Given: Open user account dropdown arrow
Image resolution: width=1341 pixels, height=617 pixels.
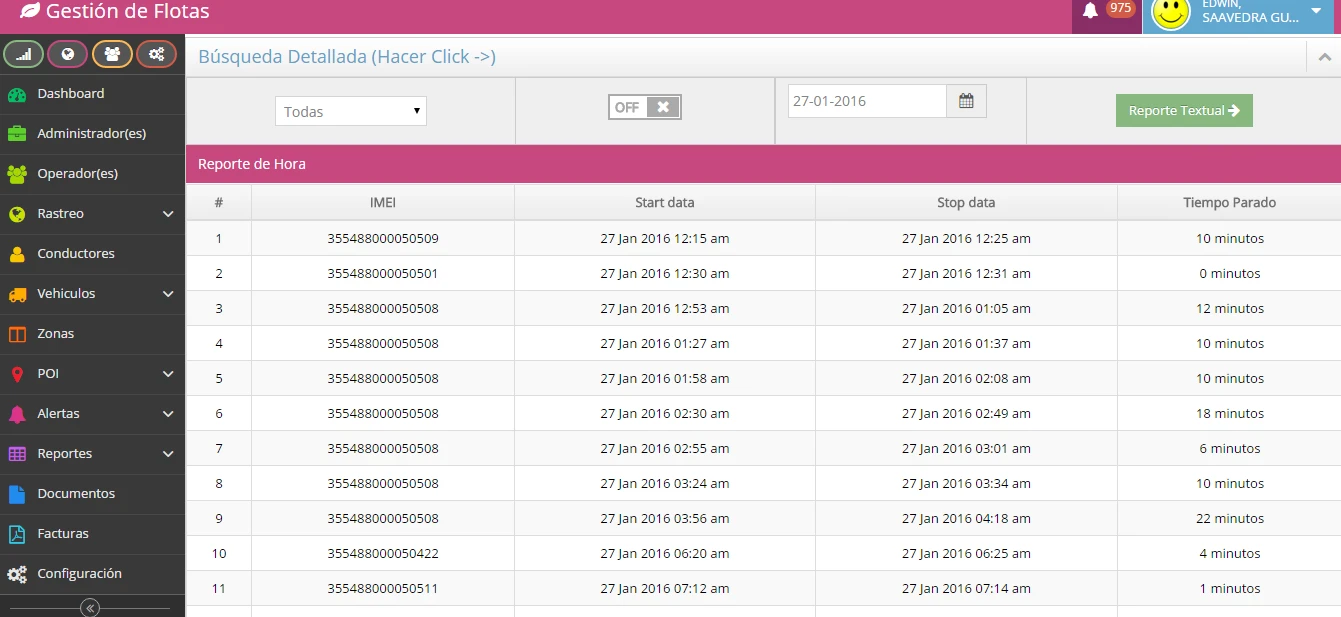Looking at the screenshot, I should pos(1316,11).
